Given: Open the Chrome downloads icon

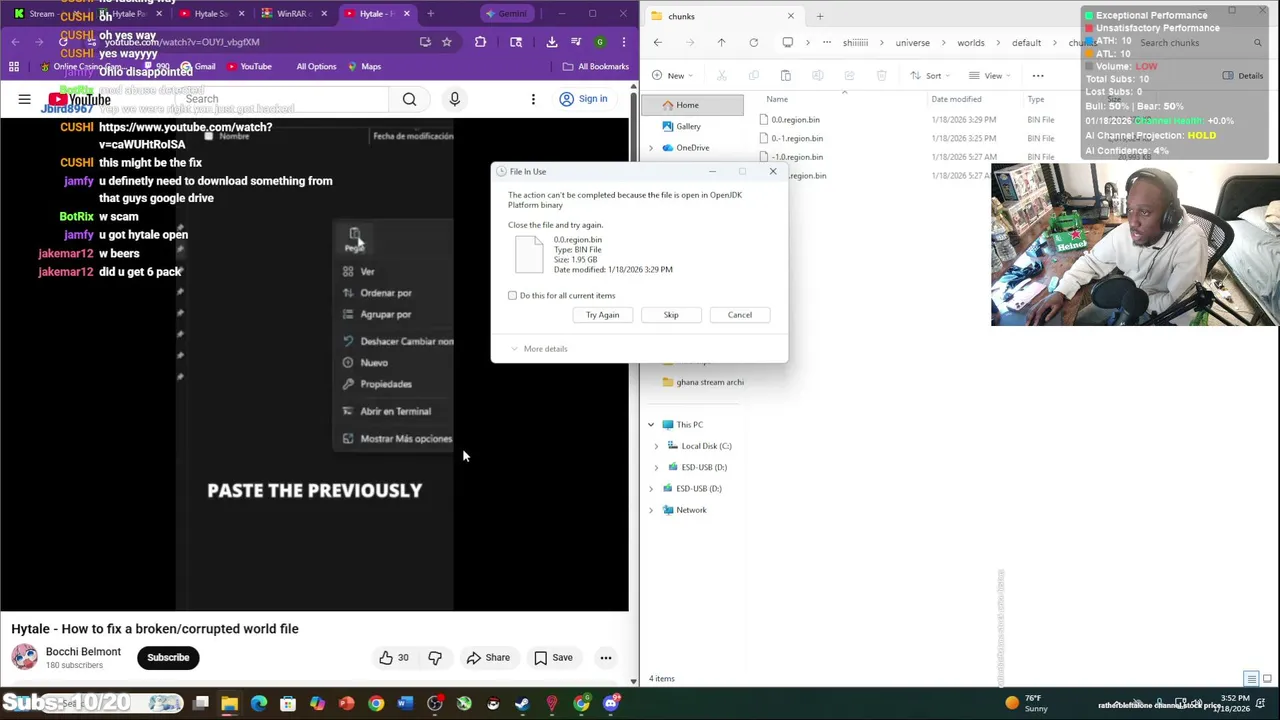Looking at the screenshot, I should (551, 42).
